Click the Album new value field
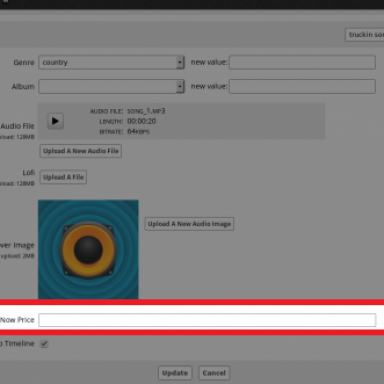The width and height of the screenshot is (384, 384). pyautogui.click(x=302, y=86)
